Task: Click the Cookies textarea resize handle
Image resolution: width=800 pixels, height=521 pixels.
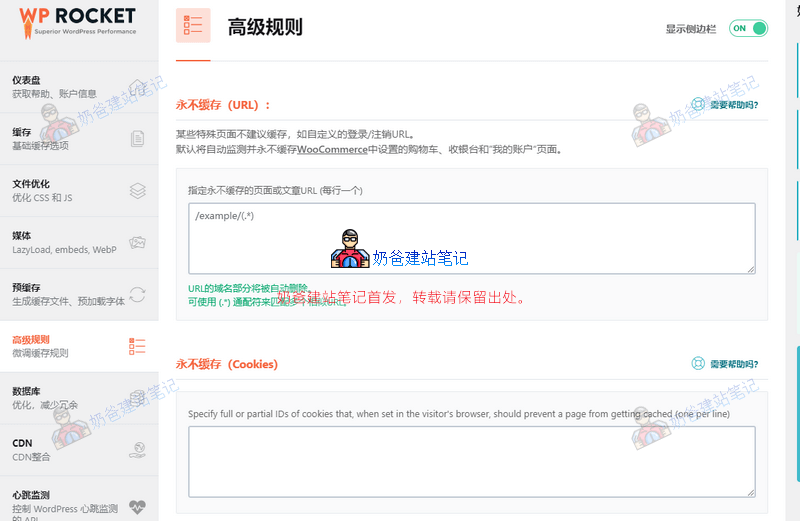Action: click(751, 492)
